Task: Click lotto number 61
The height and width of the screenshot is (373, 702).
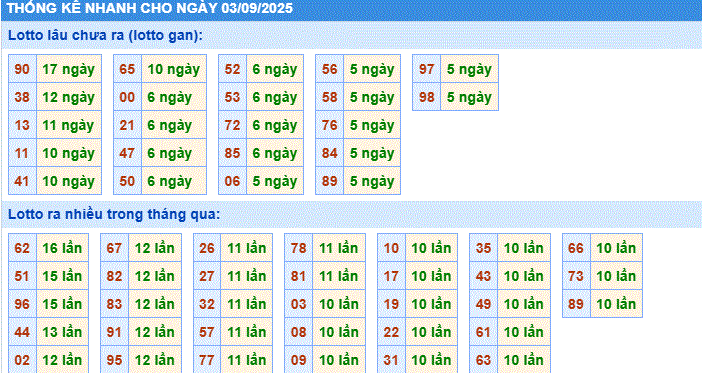Action: pyautogui.click(x=484, y=332)
